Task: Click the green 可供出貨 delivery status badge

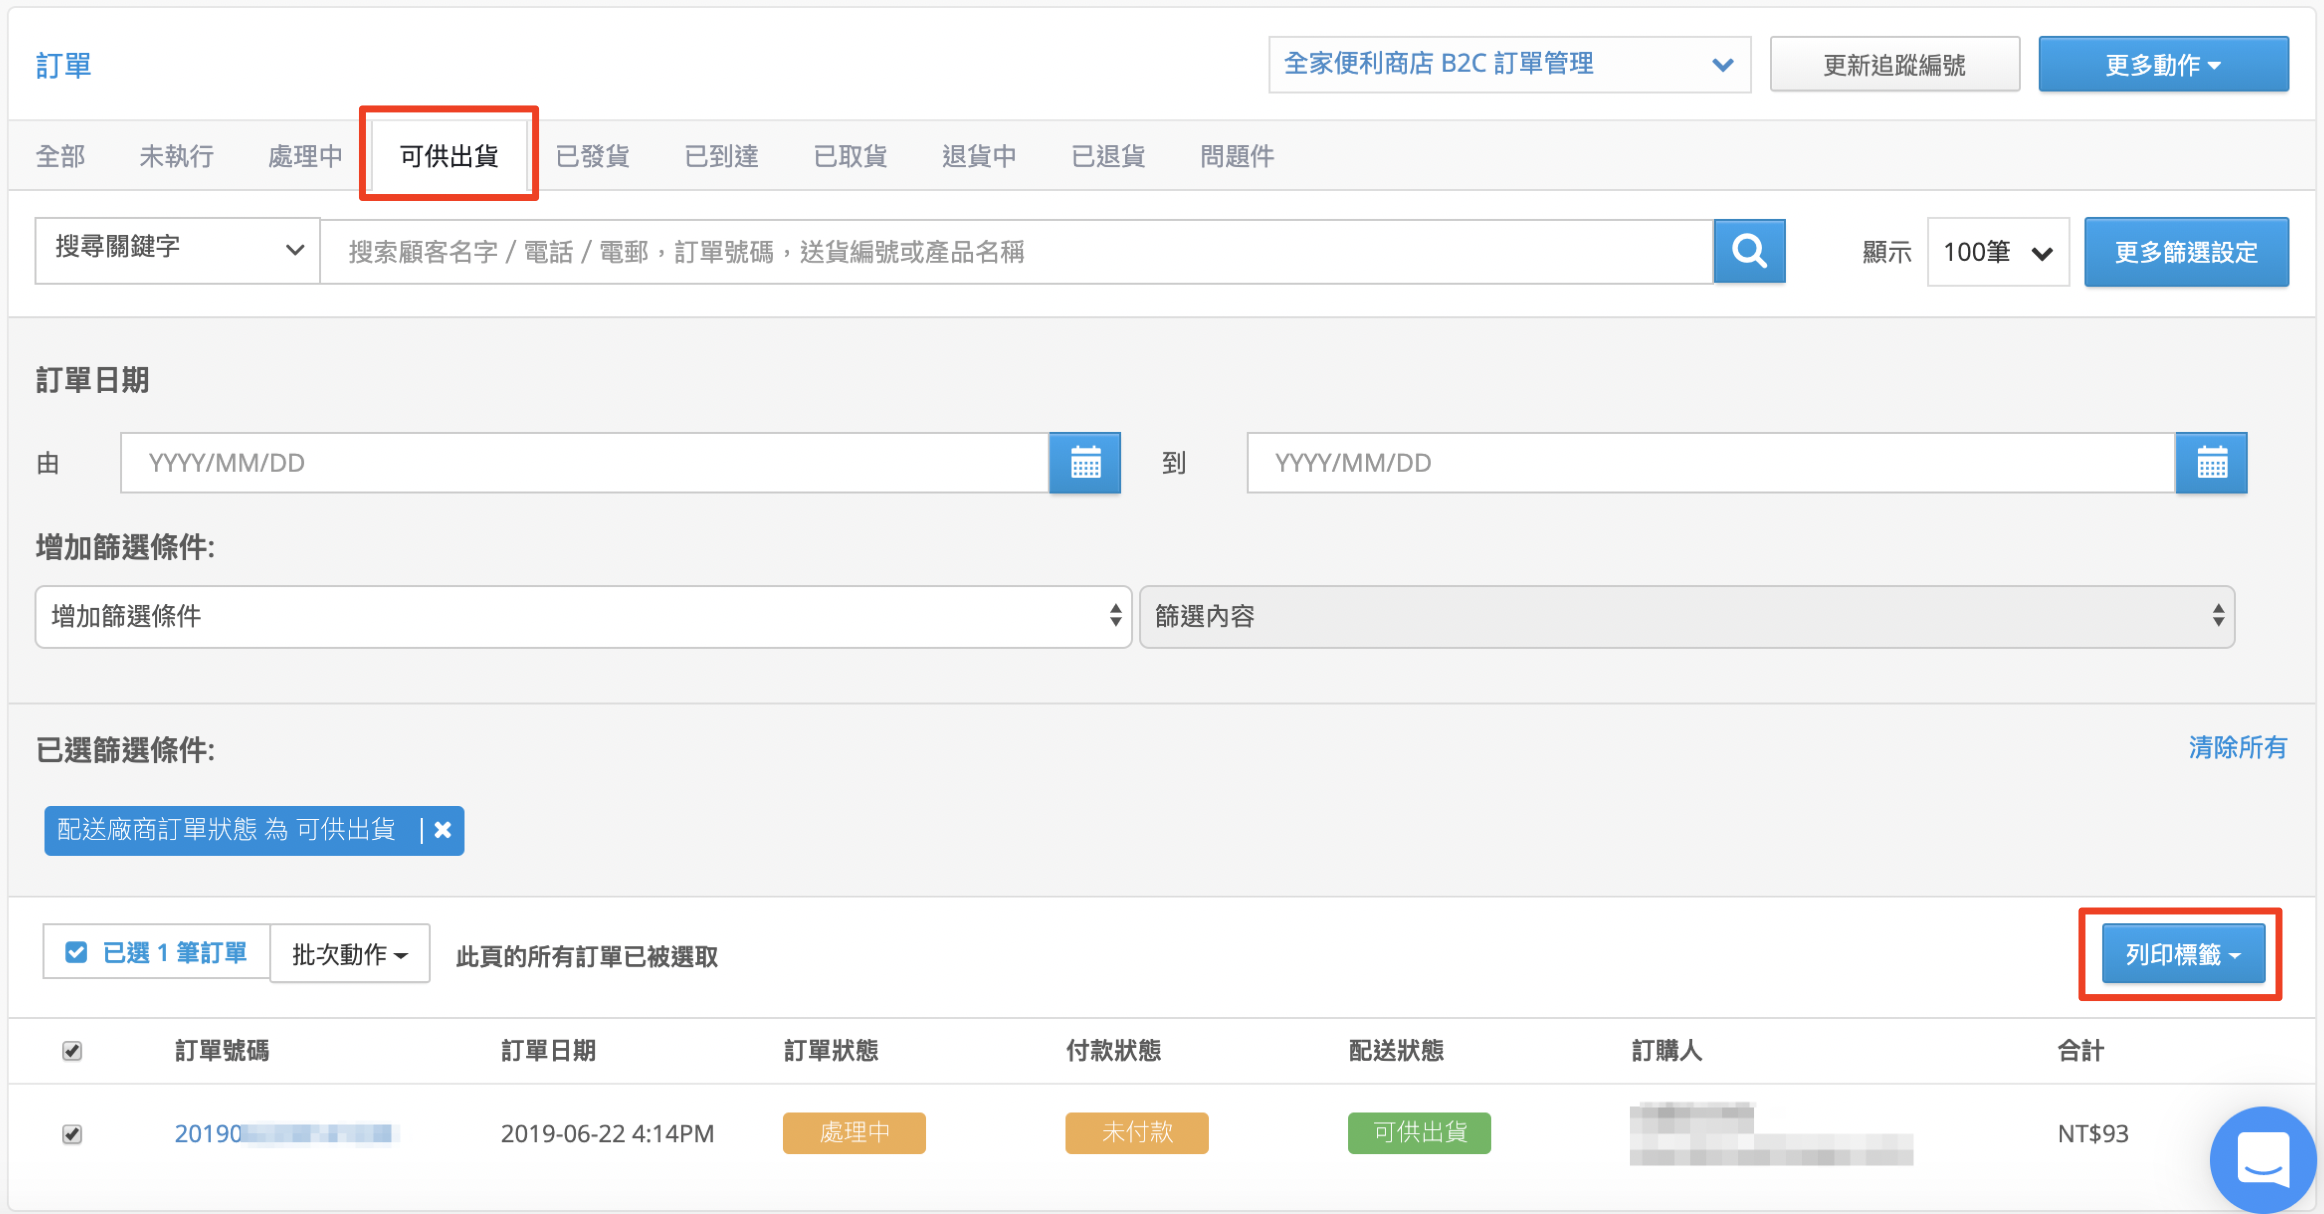Action: [1419, 1133]
